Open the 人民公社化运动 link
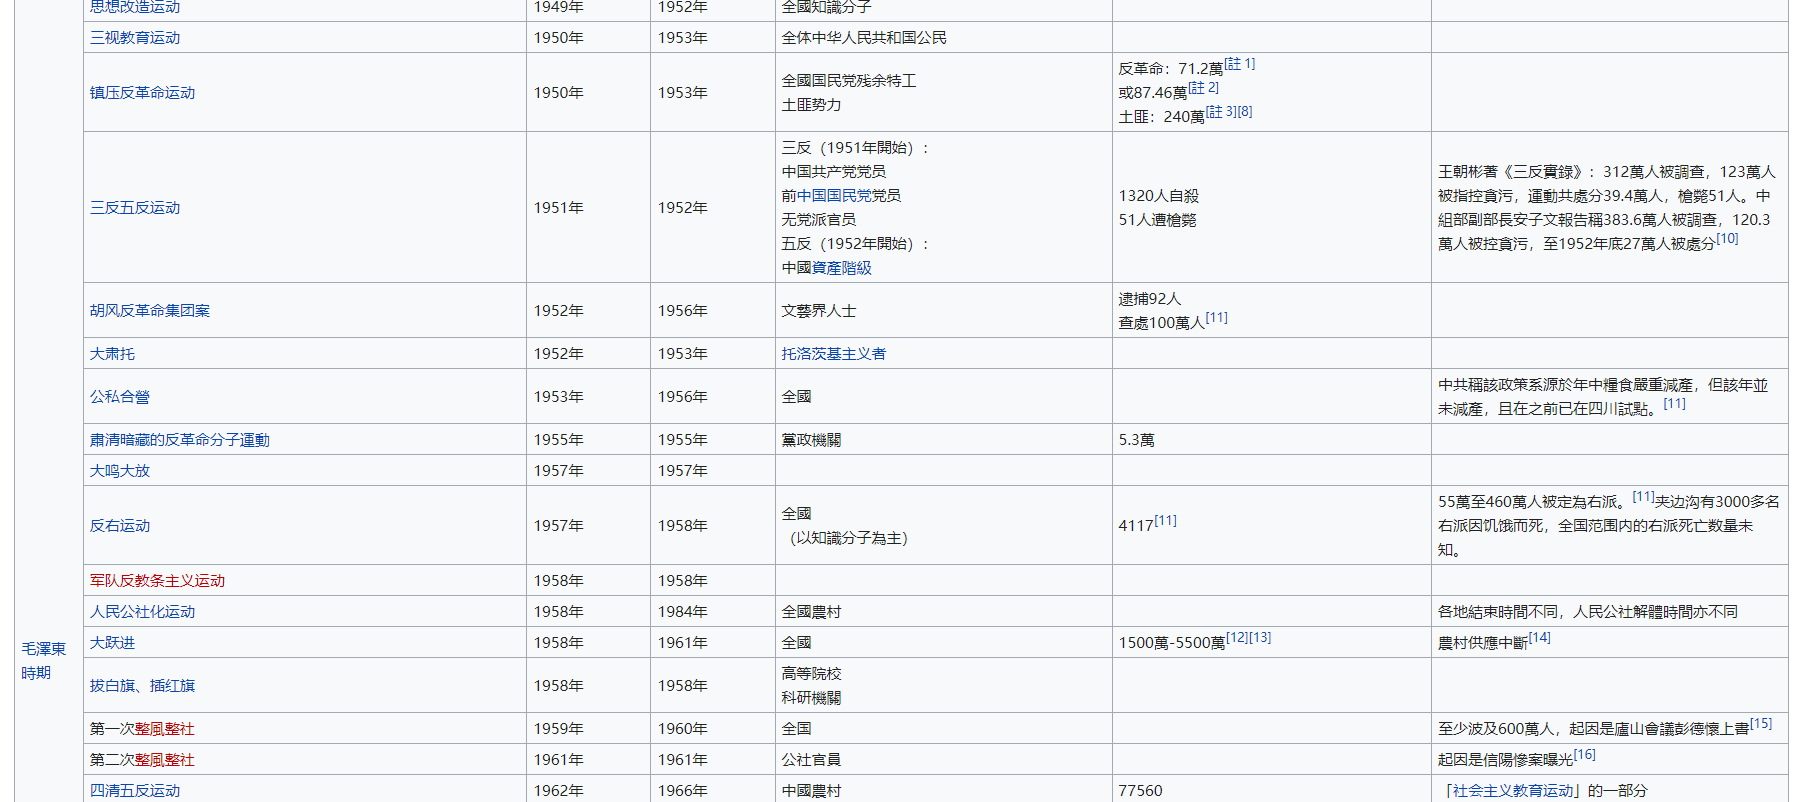This screenshot has height=802, width=1811. pos(142,612)
